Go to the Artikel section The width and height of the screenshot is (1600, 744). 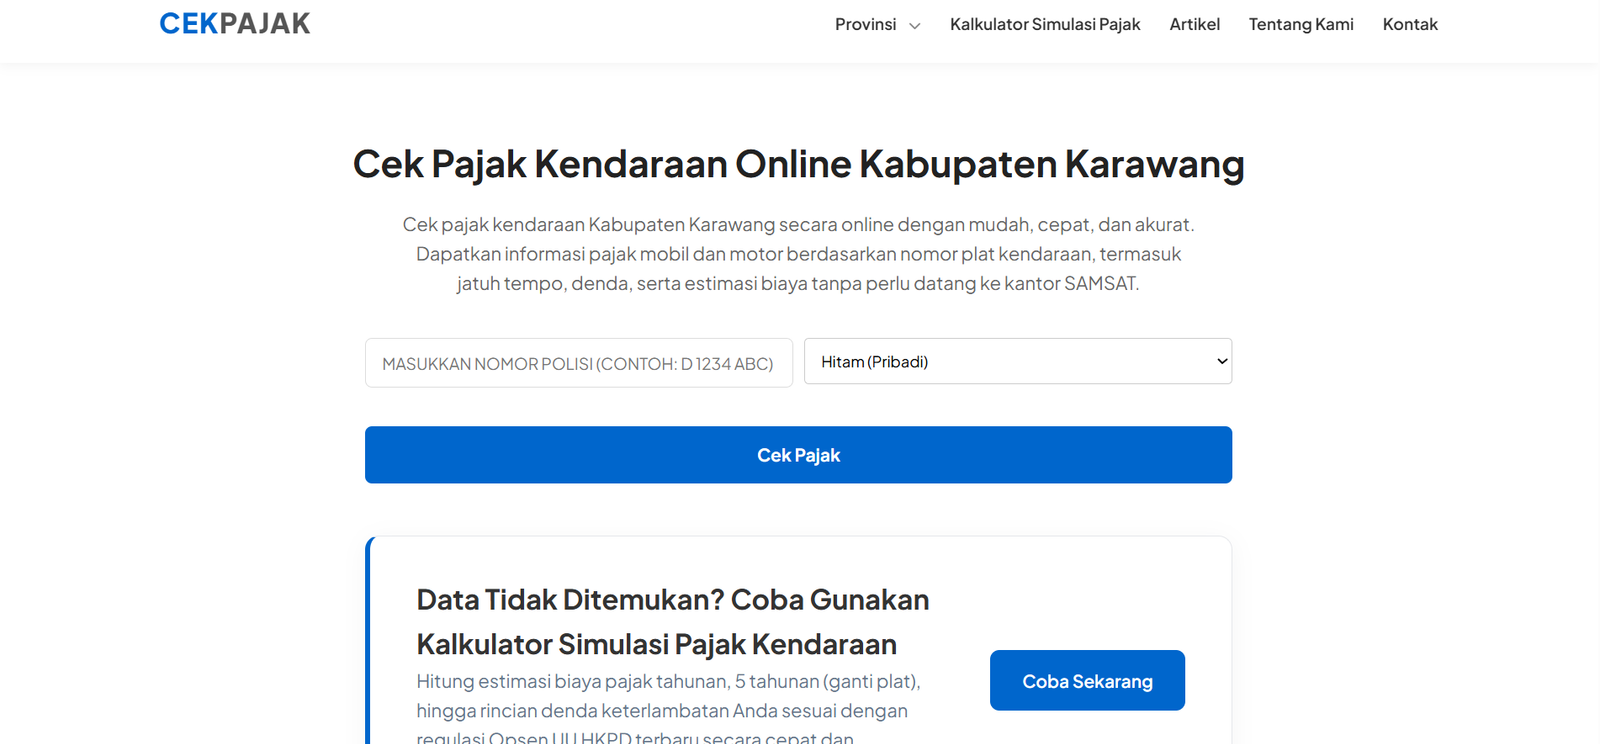click(1195, 24)
